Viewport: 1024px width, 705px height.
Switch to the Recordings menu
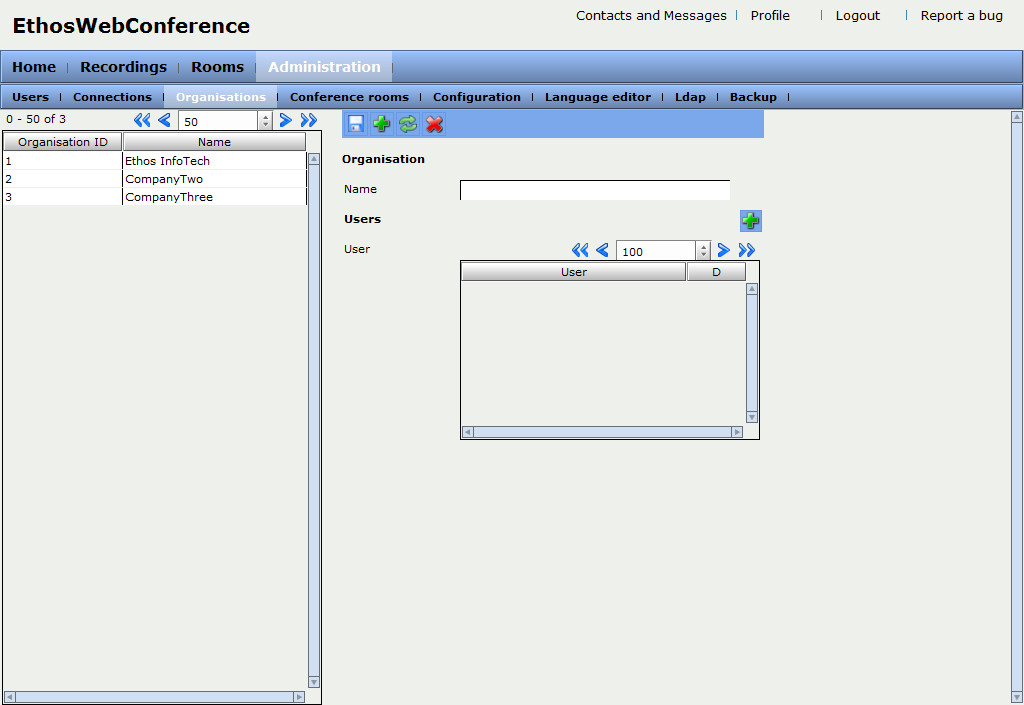pyautogui.click(x=123, y=67)
